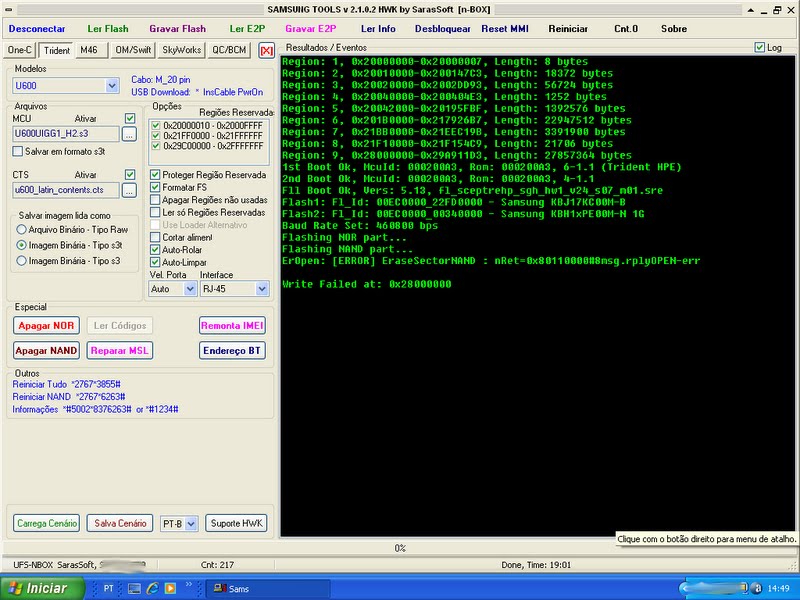800x600 pixels.
Task: Select Arquivo Binário - Tipo Raw
Action: click(21, 230)
